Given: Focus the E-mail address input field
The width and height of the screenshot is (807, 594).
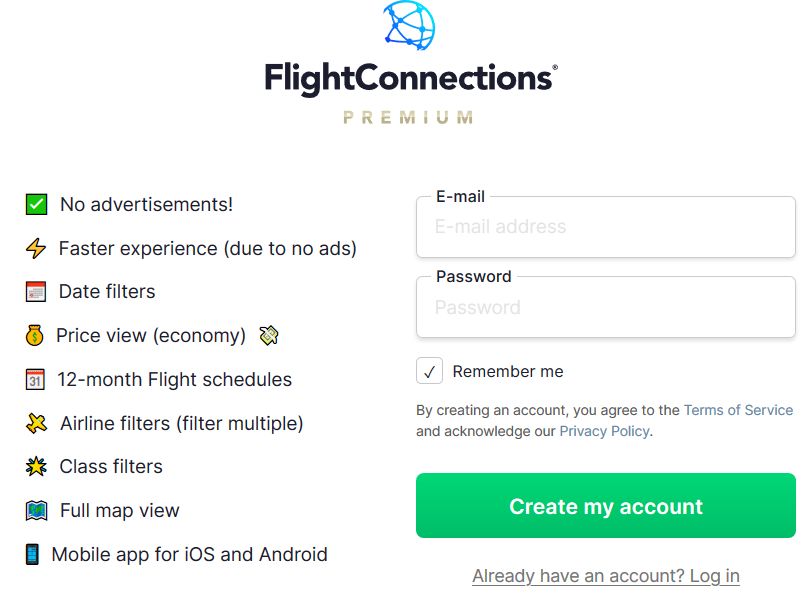Looking at the screenshot, I should point(606,227).
